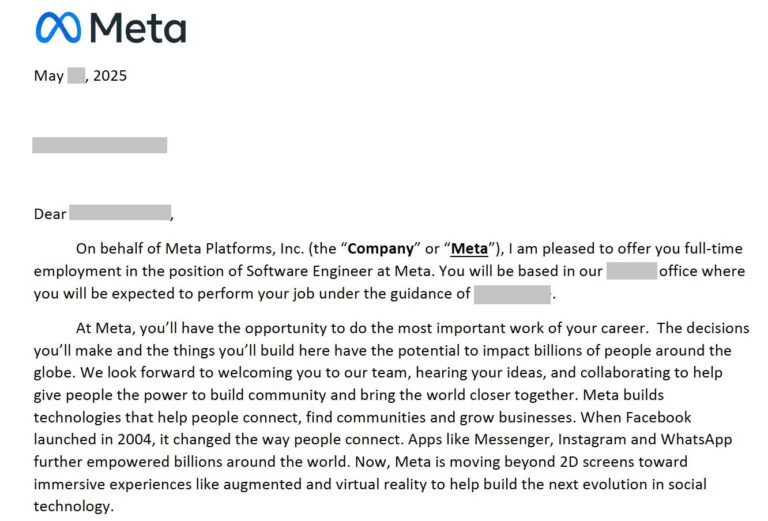Click the redacted name after Dear
Viewport: 768px width, 521px height.
120,213
